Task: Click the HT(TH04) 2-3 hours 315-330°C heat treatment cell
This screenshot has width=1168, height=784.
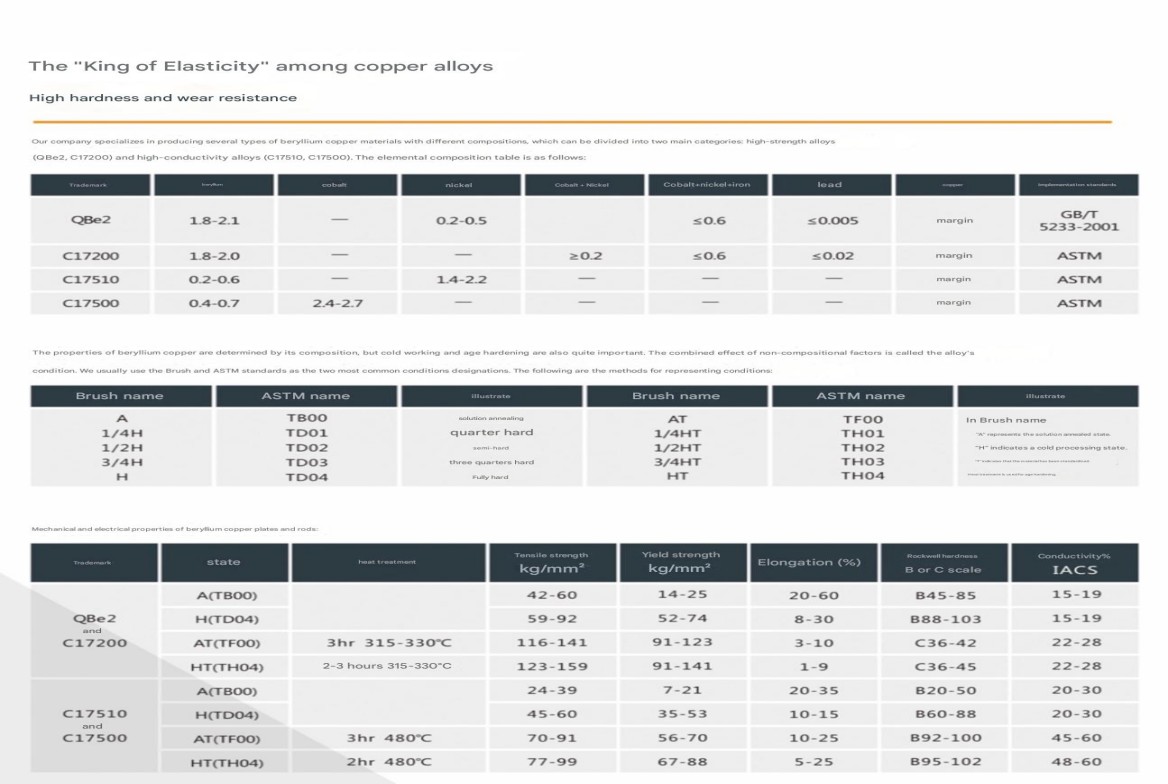Action: coord(386,667)
